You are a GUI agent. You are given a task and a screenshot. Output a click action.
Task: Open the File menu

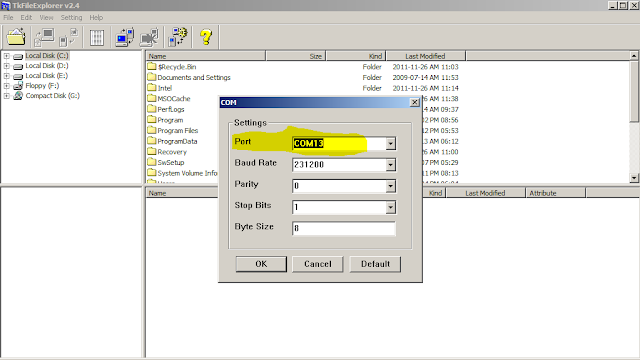point(8,18)
